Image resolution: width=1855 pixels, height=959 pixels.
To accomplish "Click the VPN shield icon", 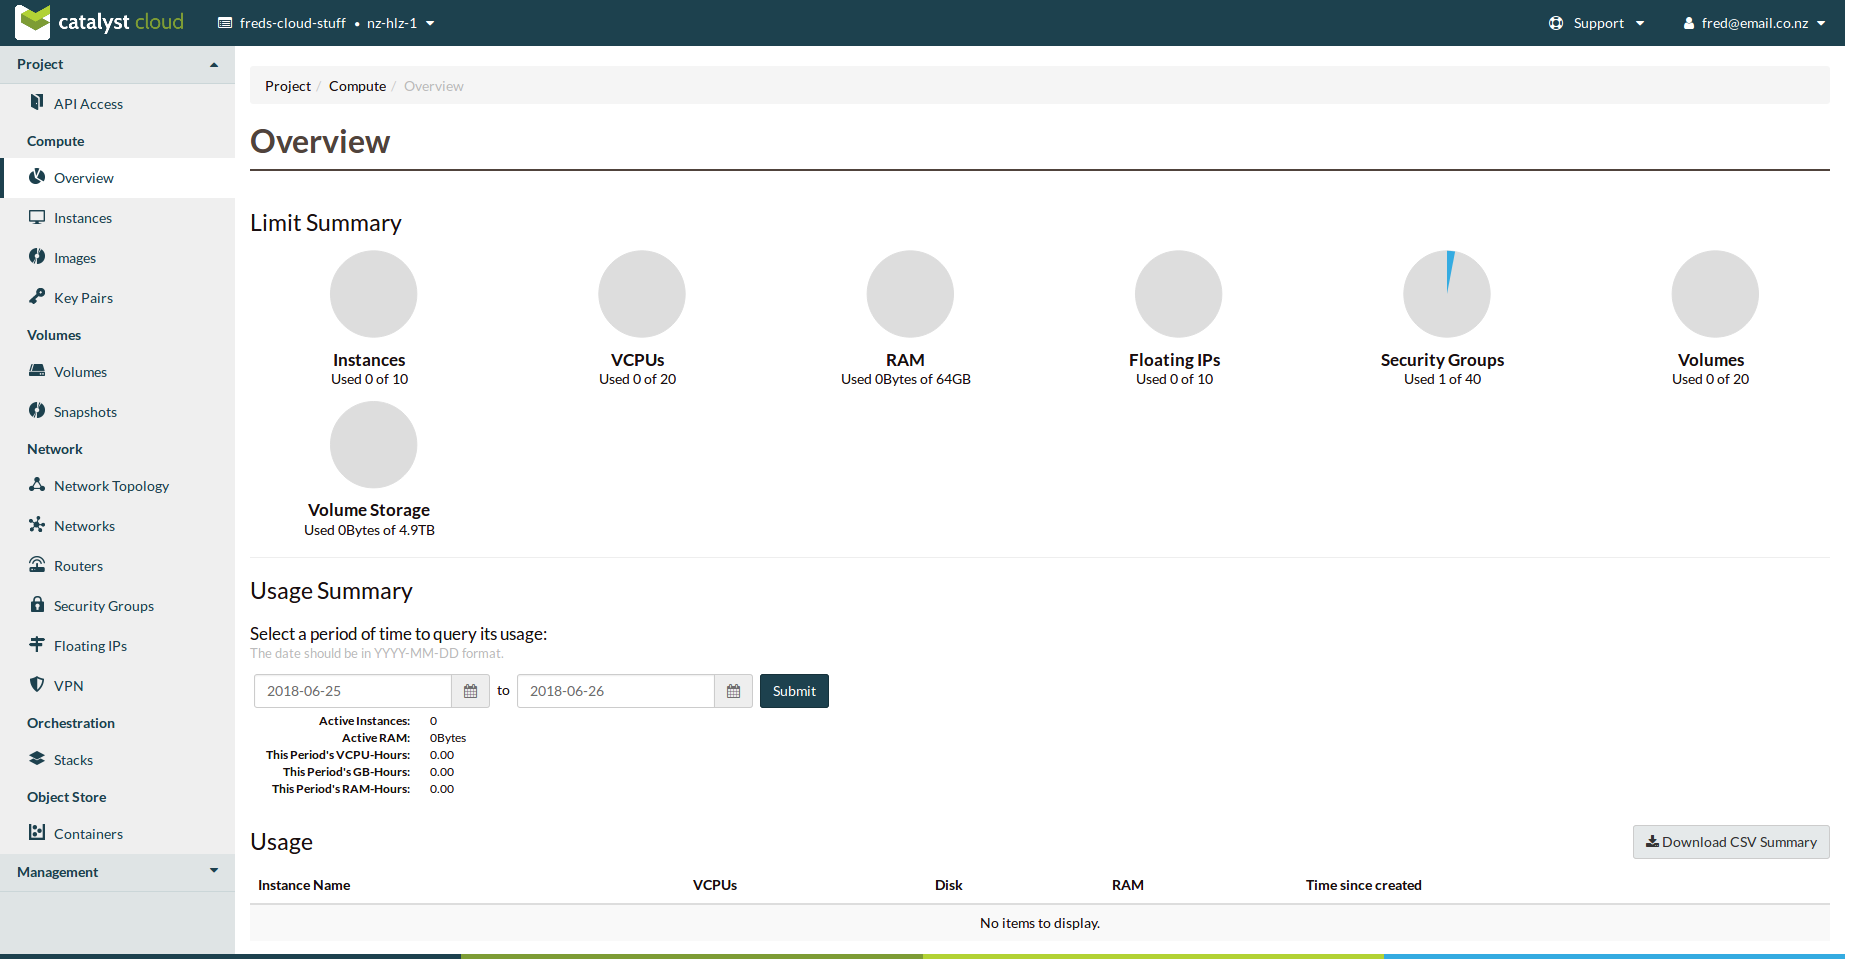I will (37, 685).
